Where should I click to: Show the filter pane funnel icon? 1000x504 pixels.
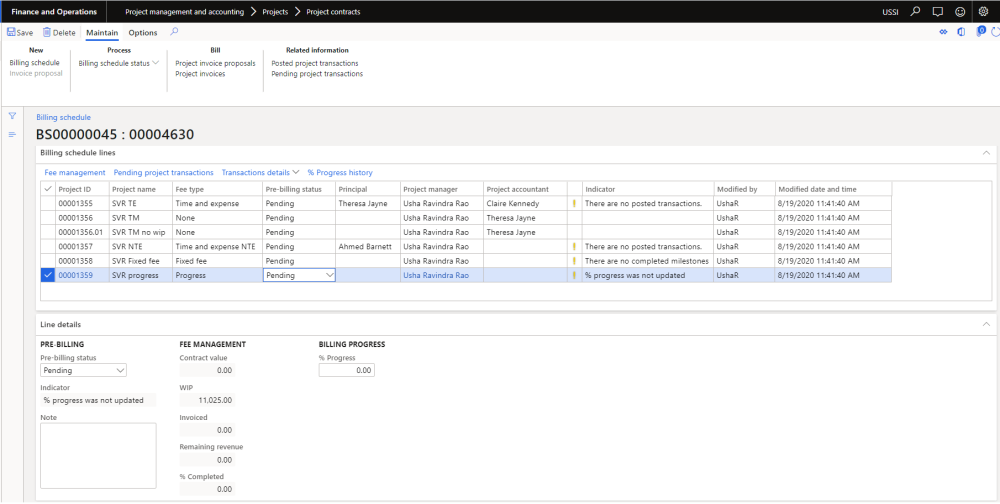click(x=13, y=116)
